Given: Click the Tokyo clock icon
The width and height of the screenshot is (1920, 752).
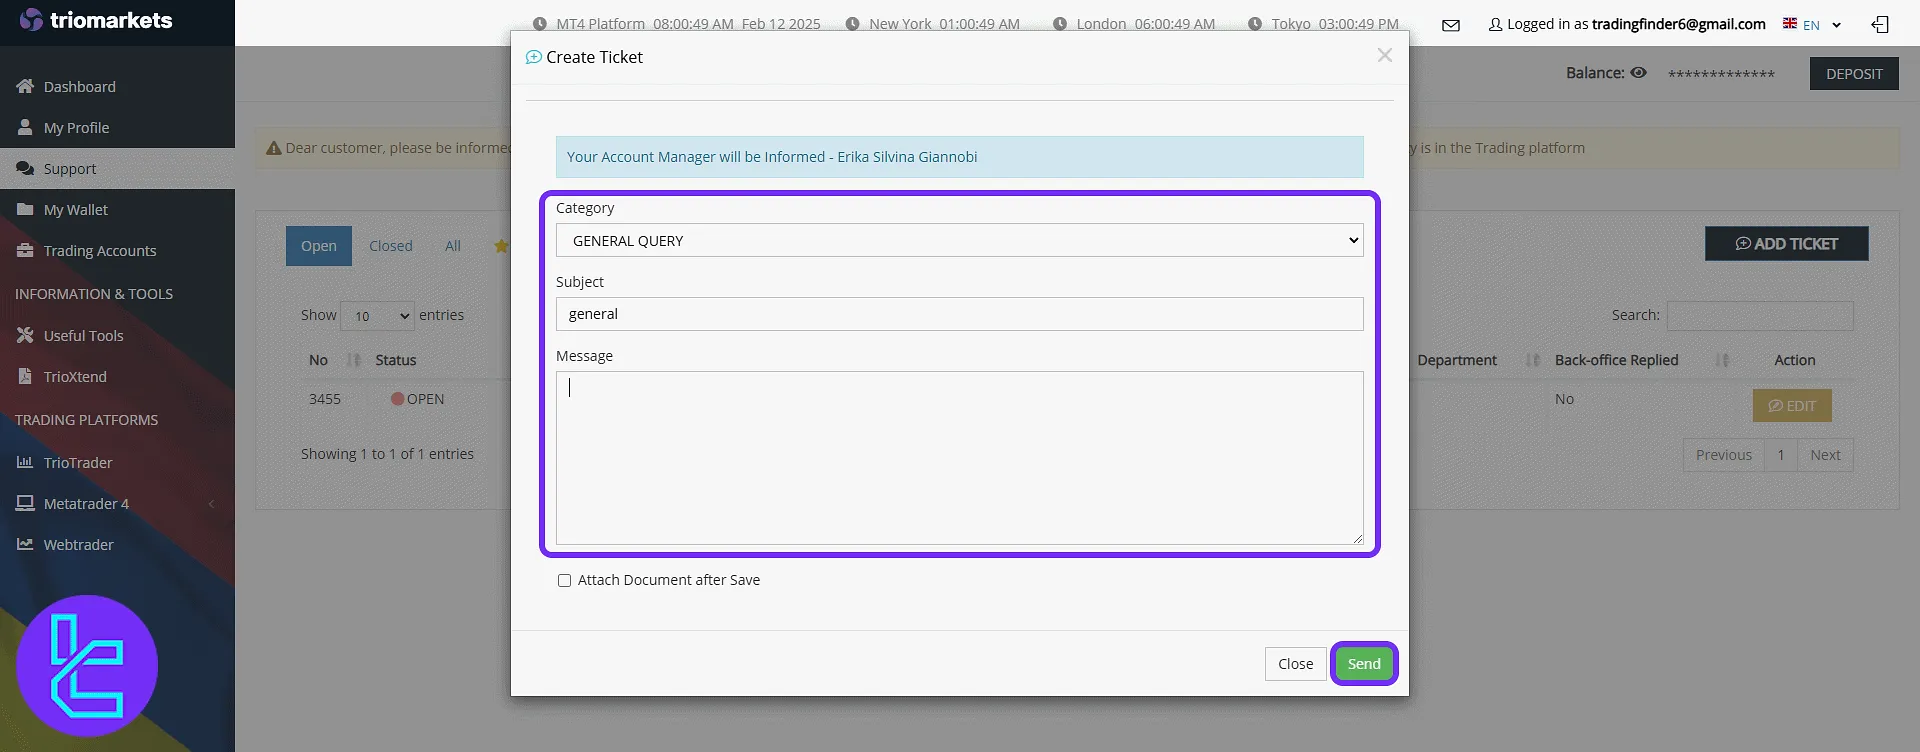Looking at the screenshot, I should click(x=1255, y=24).
